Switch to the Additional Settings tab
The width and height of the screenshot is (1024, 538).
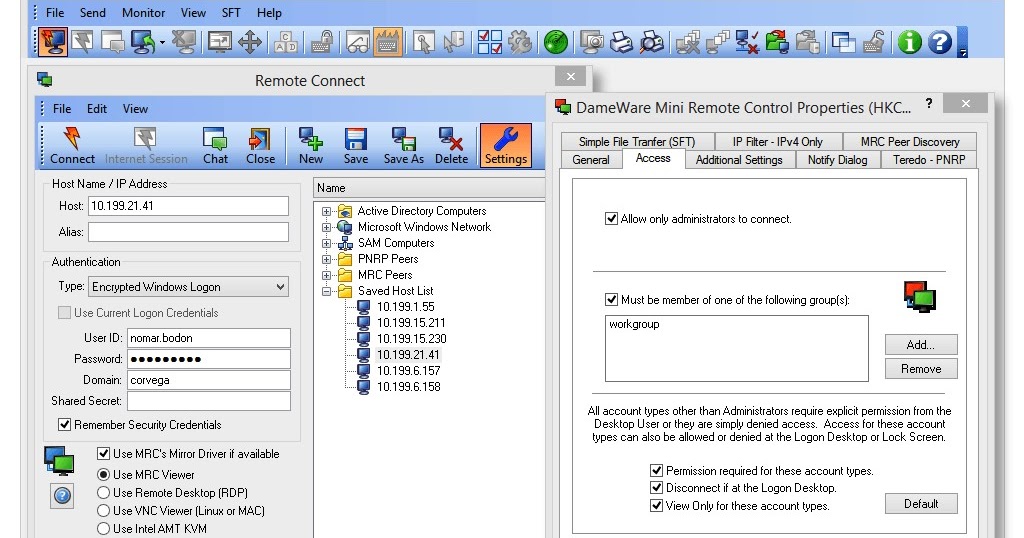739,160
